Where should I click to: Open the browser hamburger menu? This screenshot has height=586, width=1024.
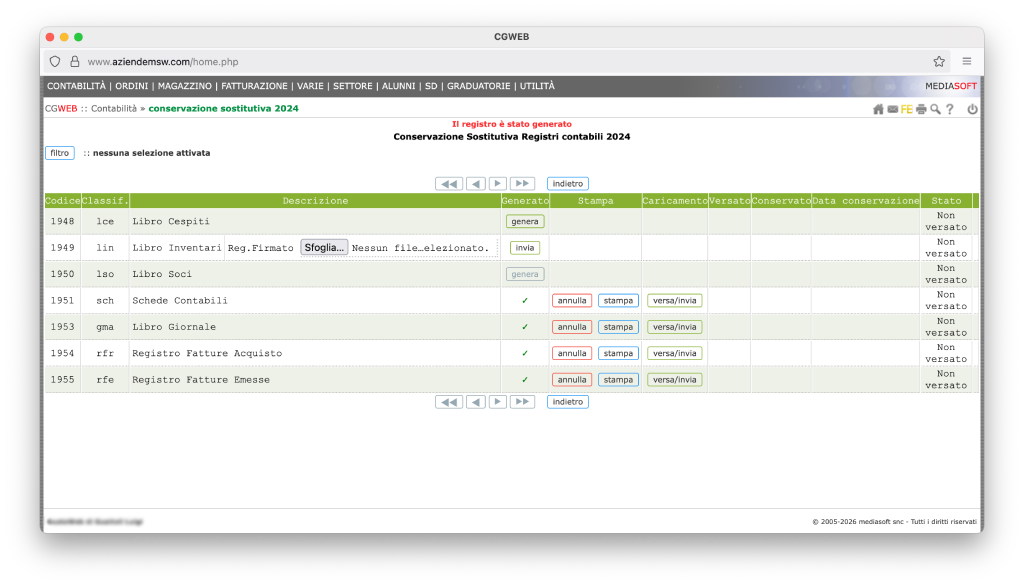click(x=967, y=61)
